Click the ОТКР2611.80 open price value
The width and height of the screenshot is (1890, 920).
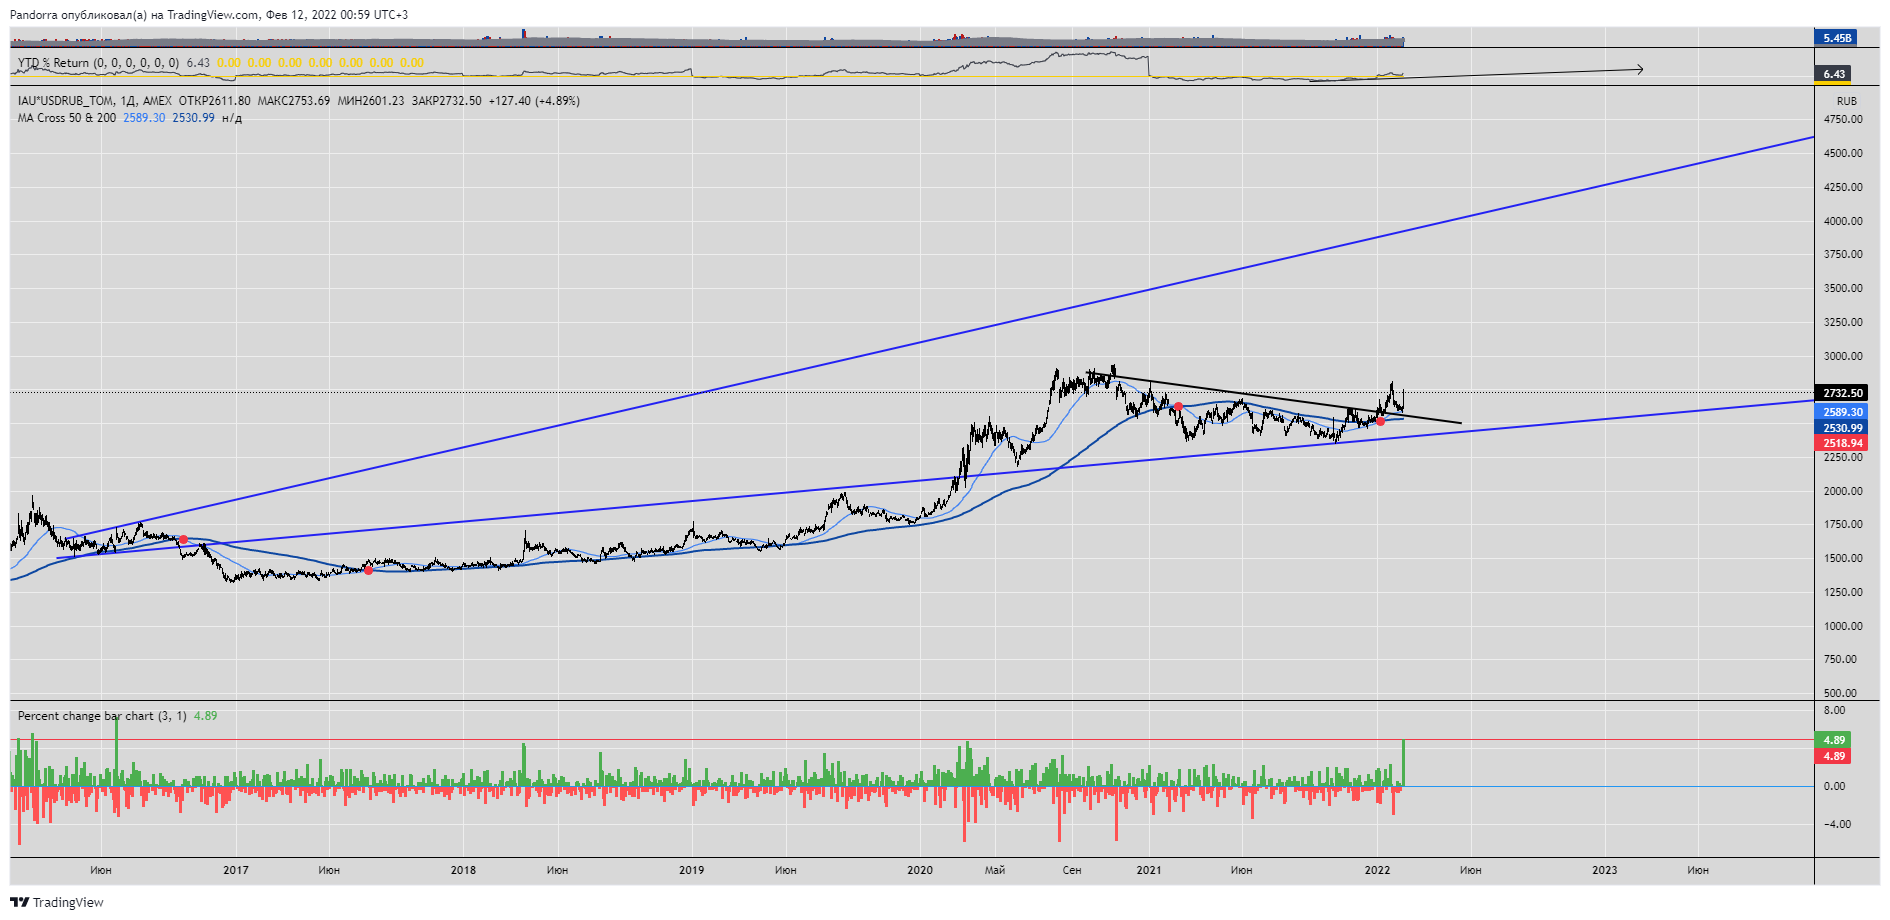[x=214, y=101]
